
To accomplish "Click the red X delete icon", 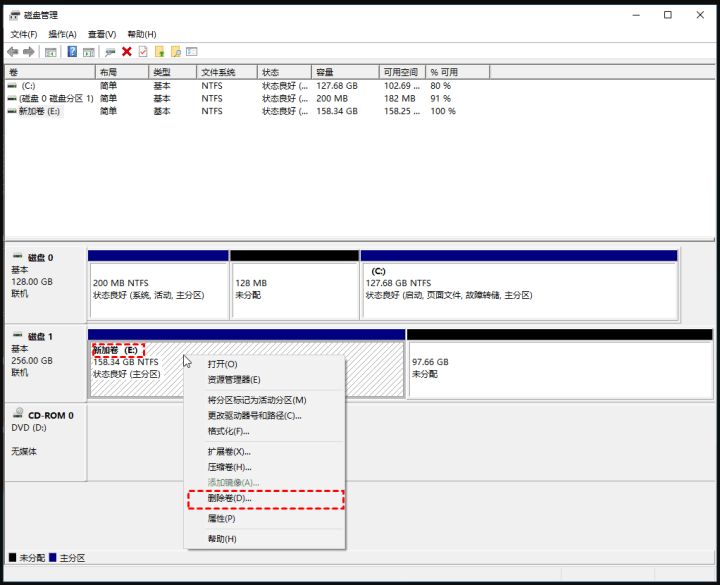I will pyautogui.click(x=126, y=52).
